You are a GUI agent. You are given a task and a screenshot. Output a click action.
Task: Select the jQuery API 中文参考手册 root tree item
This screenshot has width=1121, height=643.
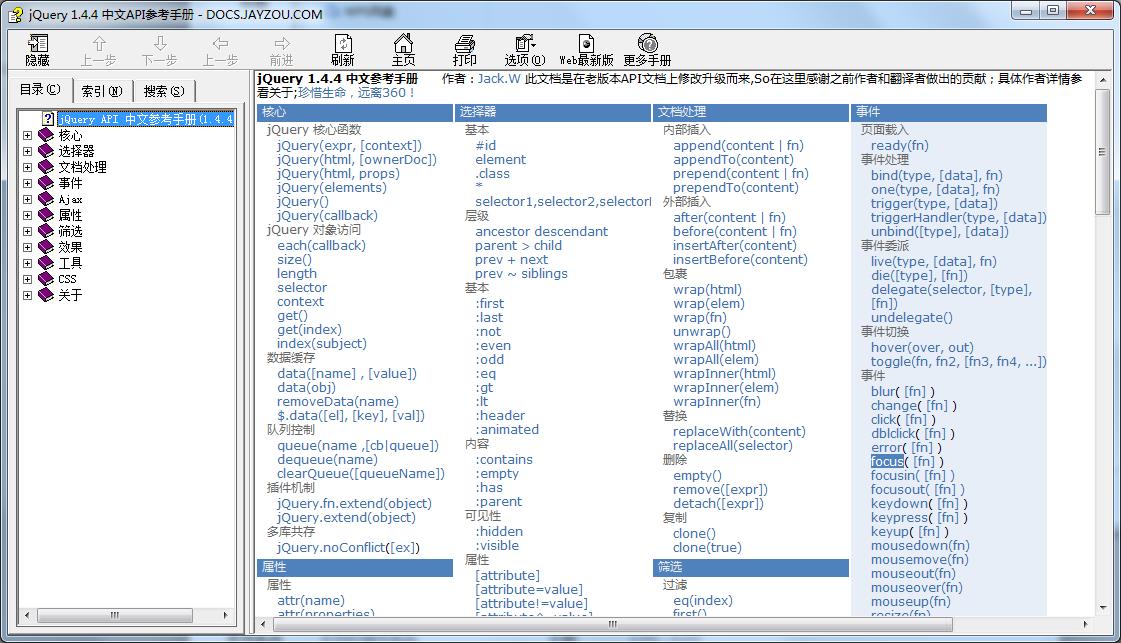pos(146,119)
